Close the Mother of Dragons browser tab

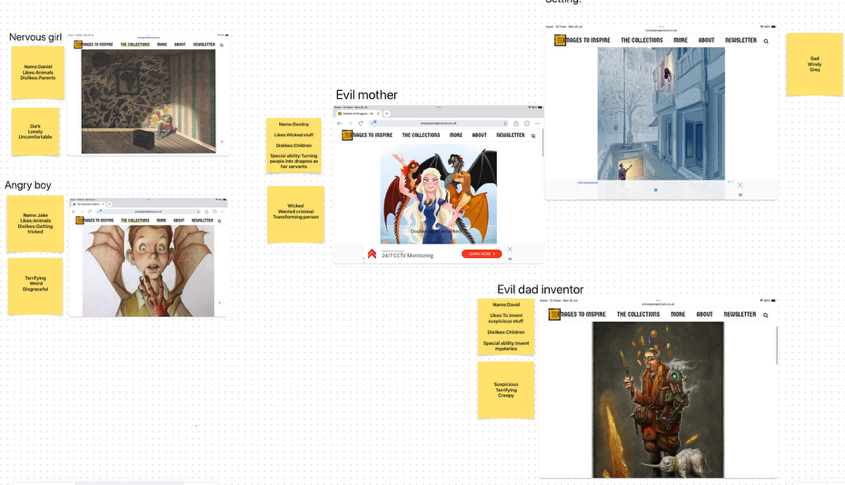pyautogui.click(x=378, y=114)
